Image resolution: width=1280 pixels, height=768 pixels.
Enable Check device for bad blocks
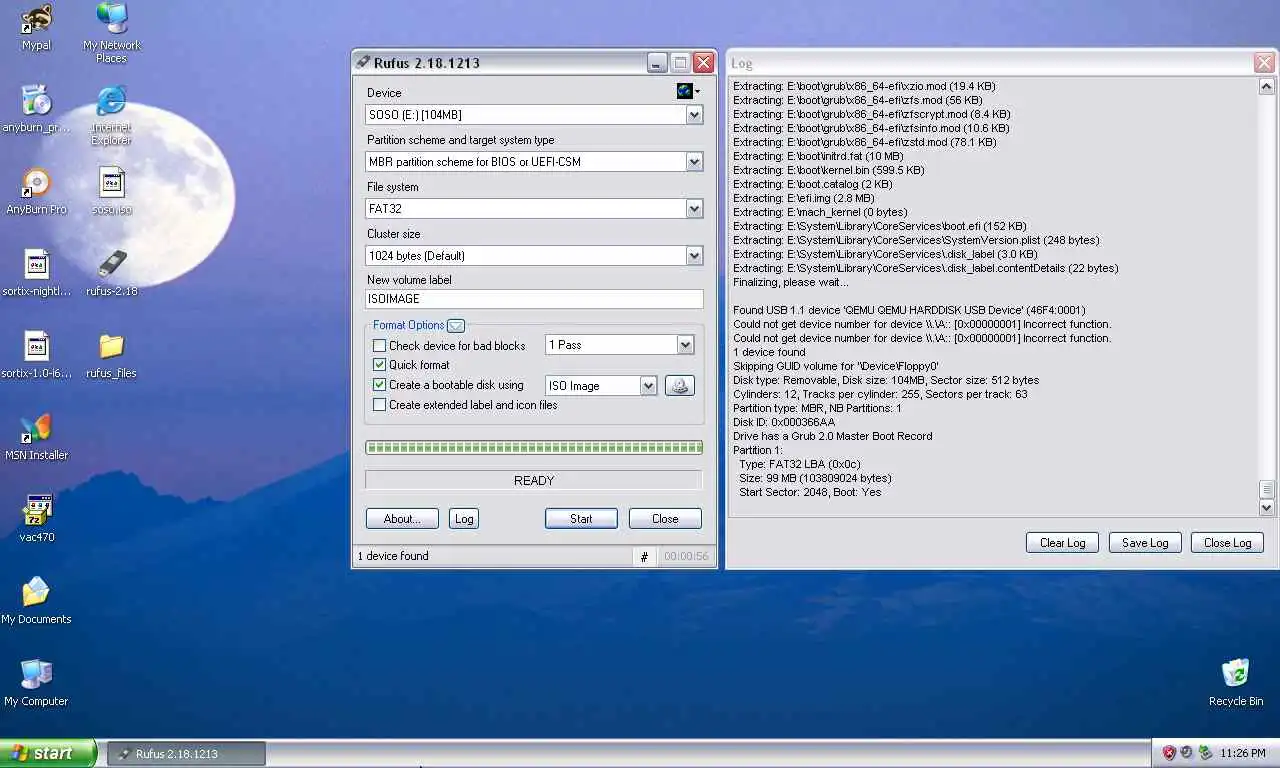[379, 345]
